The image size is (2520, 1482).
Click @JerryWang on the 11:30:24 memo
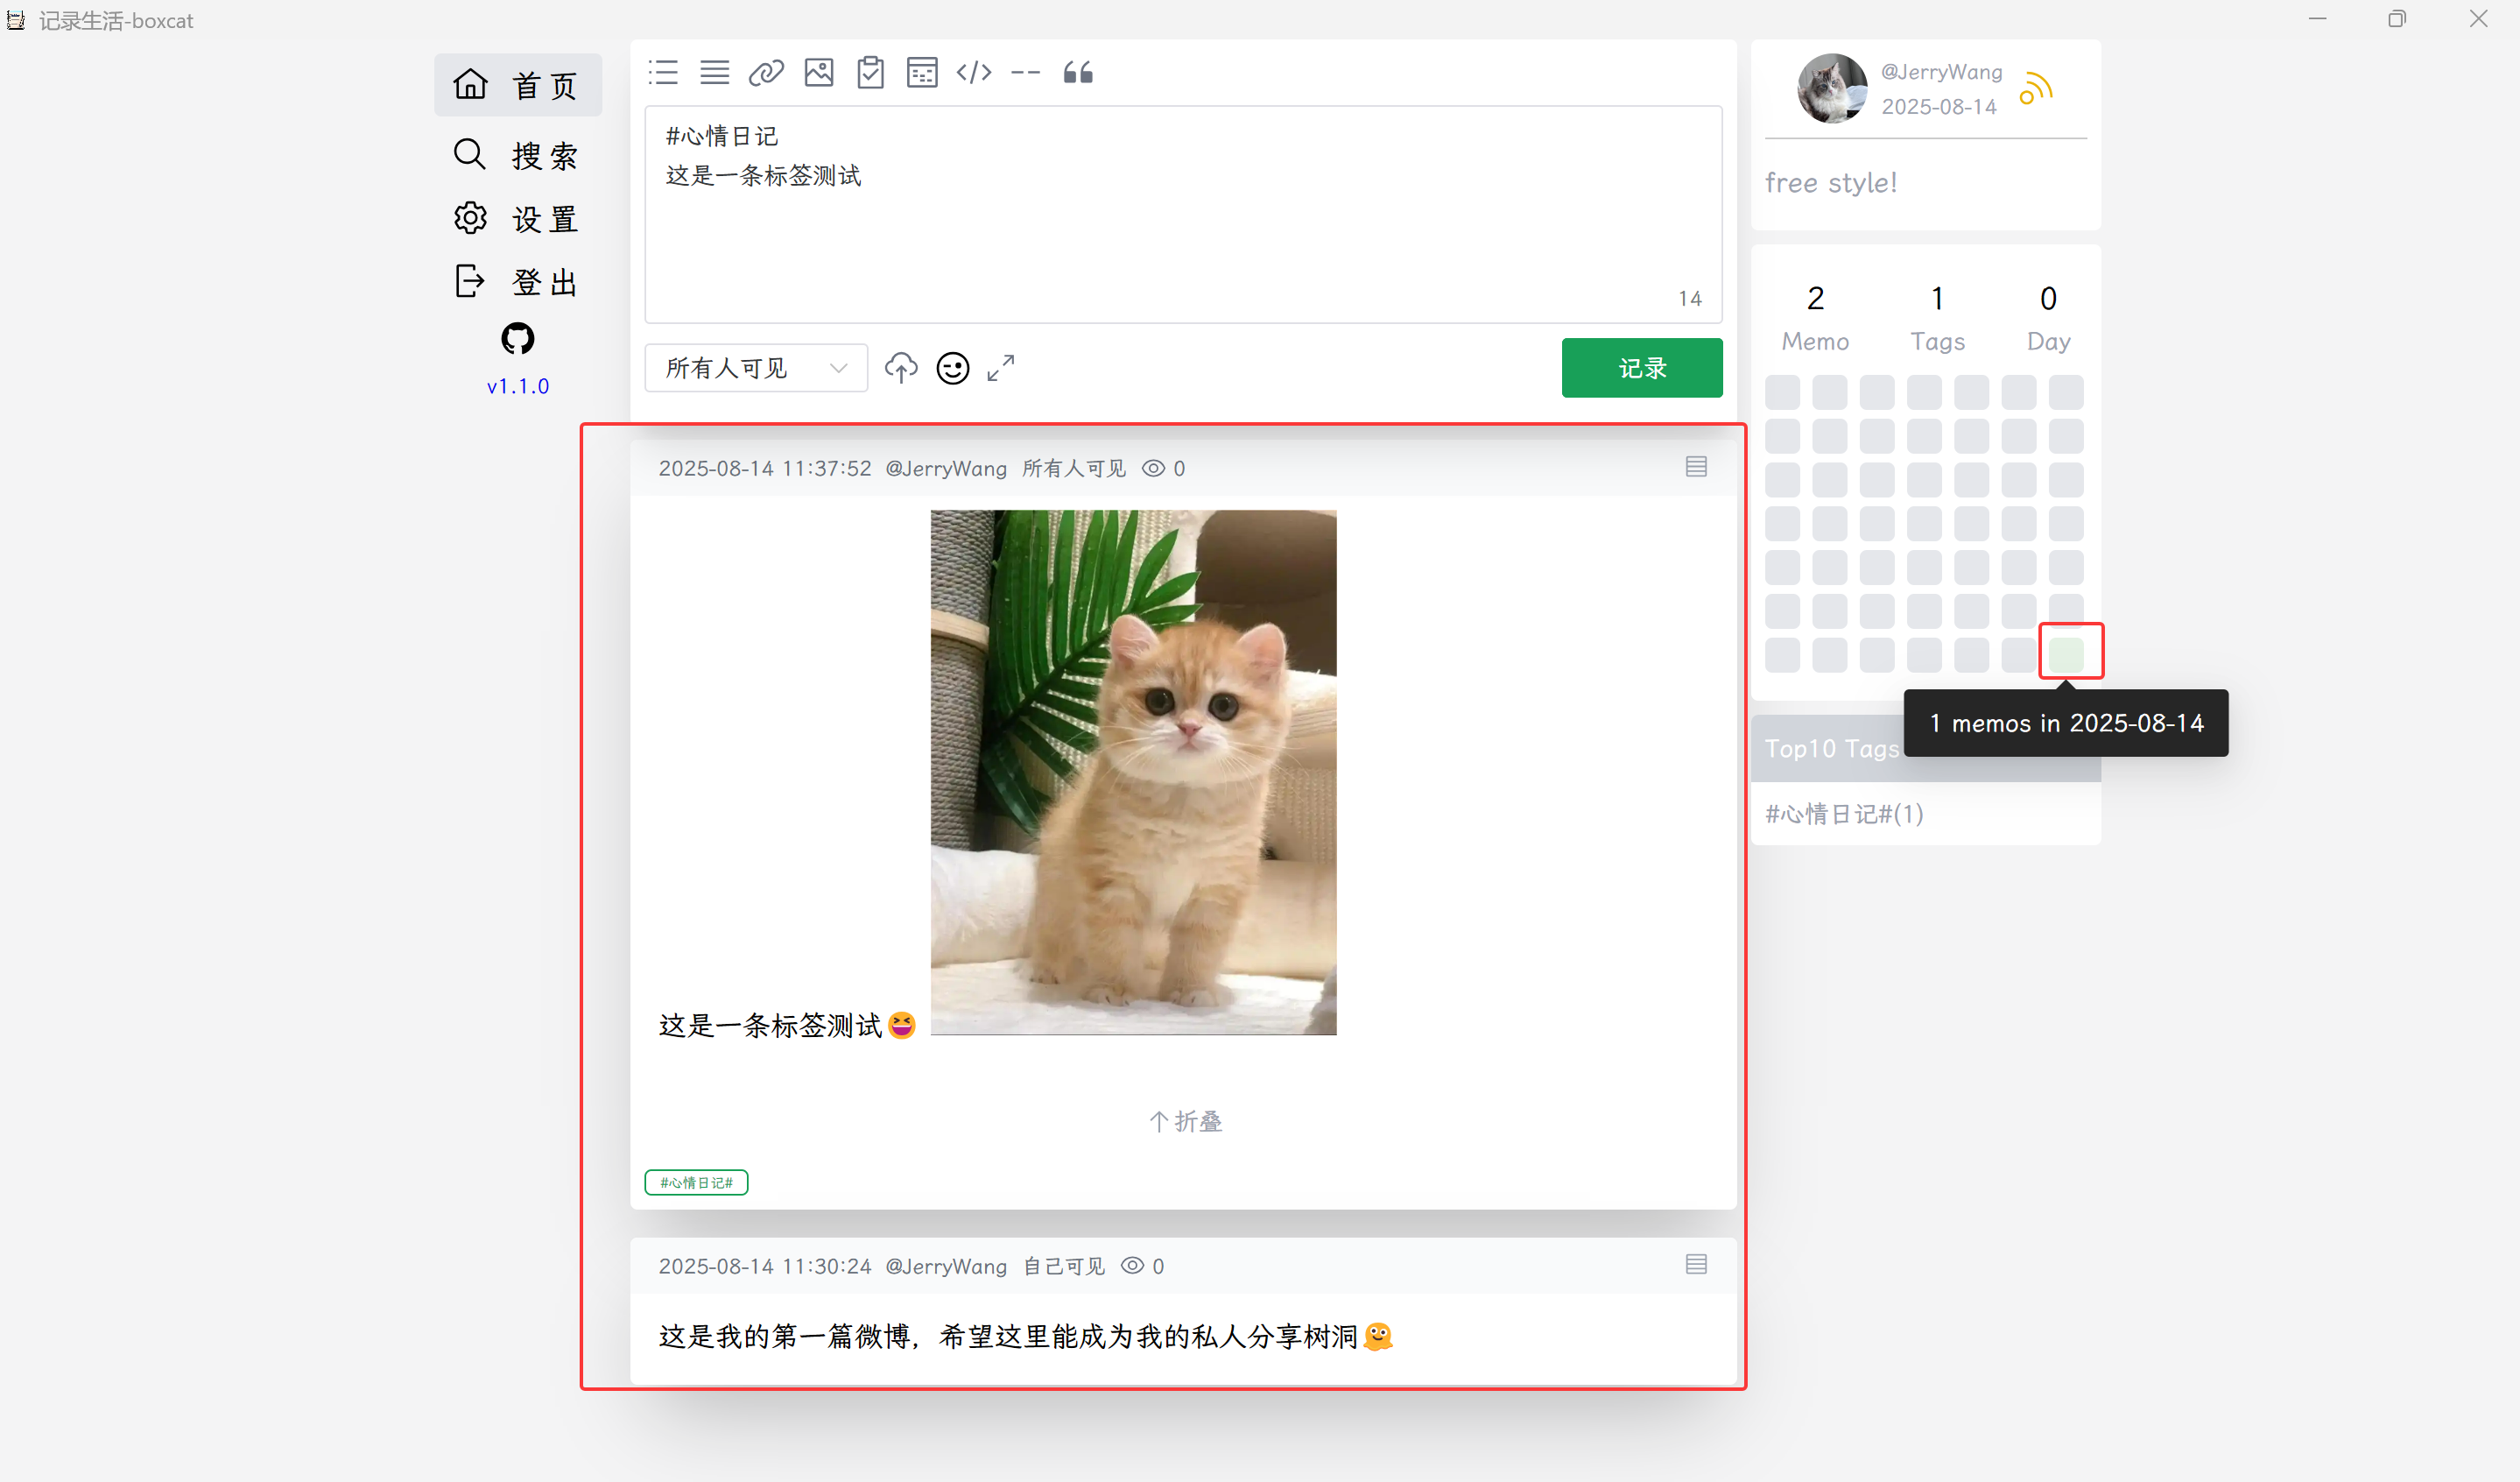pyautogui.click(x=946, y=1266)
